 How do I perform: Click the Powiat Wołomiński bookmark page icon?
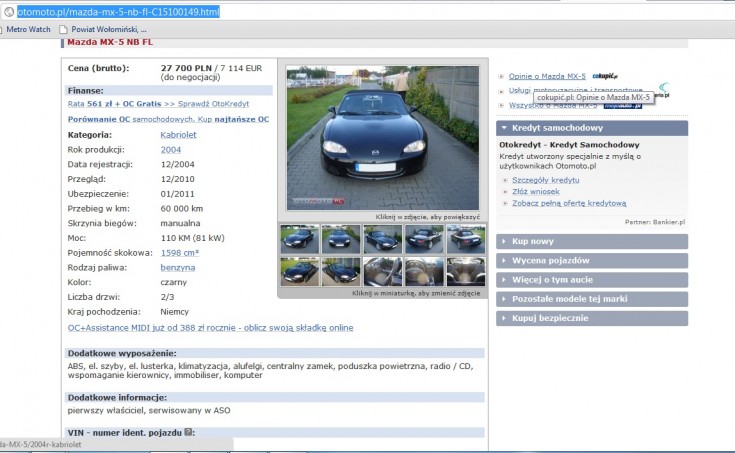[63, 30]
